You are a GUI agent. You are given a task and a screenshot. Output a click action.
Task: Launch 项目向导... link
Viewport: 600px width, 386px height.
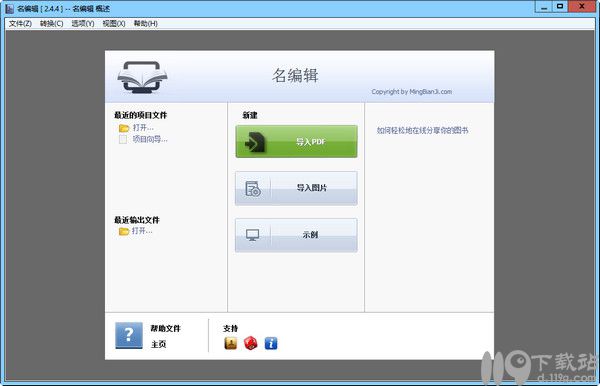pyautogui.click(x=150, y=139)
